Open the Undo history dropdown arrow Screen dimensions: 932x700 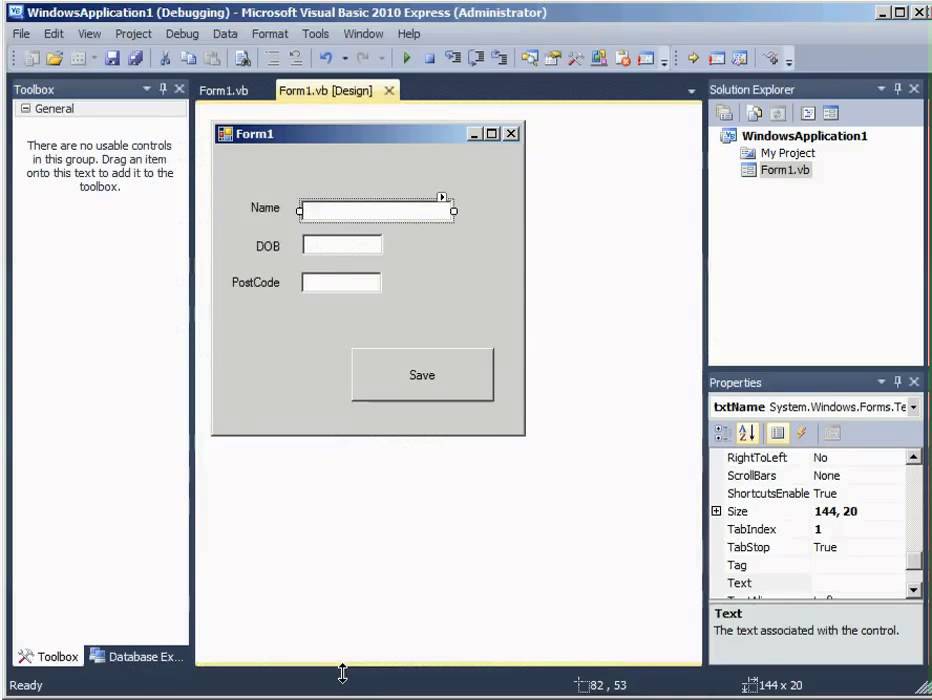tap(345, 58)
